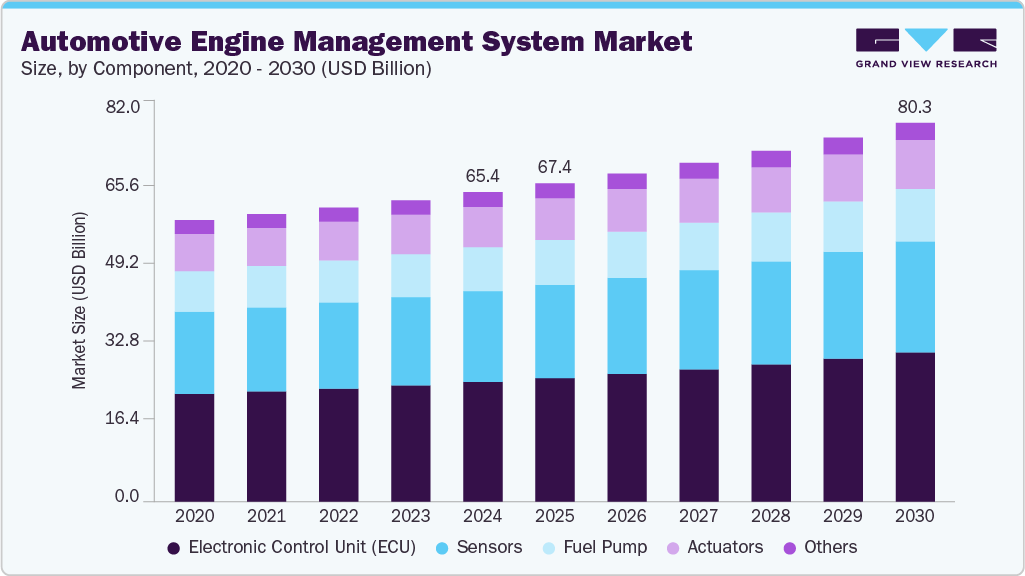1025x576 pixels.
Task: Click the Sensors legend color dot
Action: pyautogui.click(x=442, y=548)
